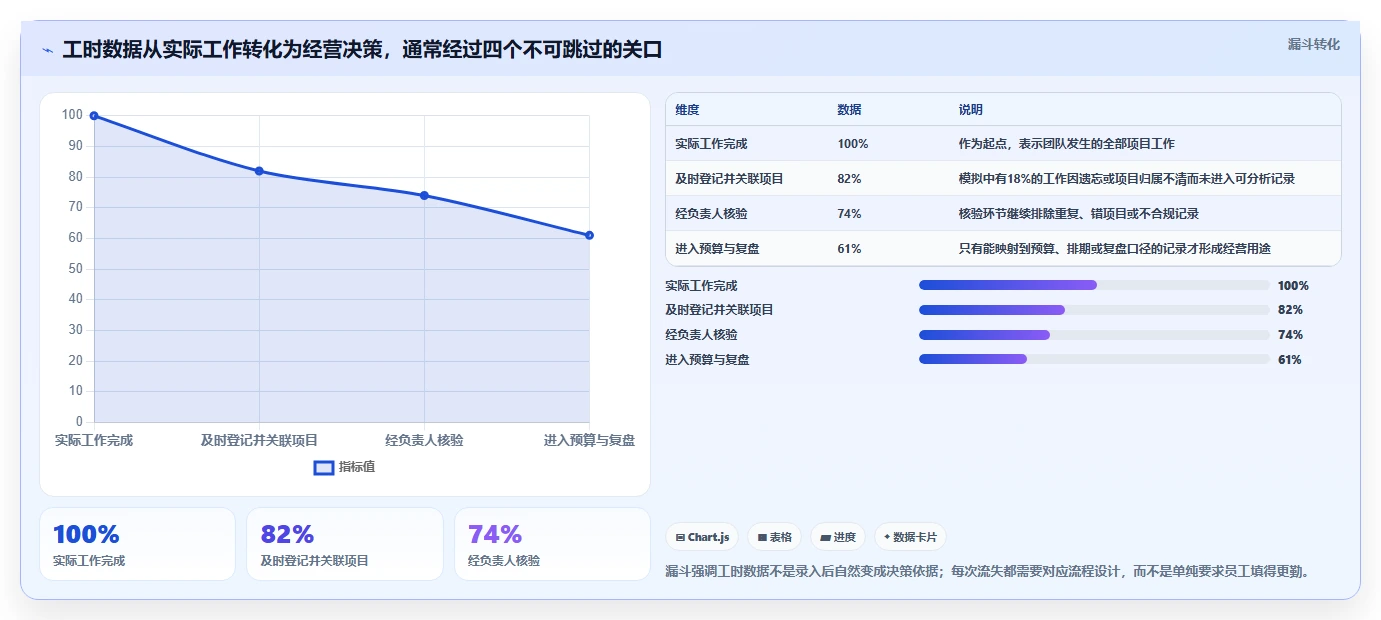Click the chart point at value 61
The height and width of the screenshot is (620, 1381).
click(x=589, y=235)
